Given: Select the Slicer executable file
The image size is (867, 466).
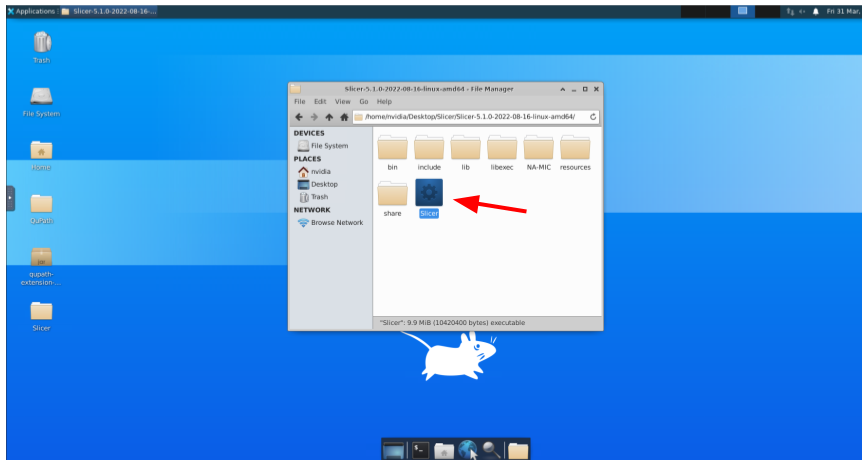Looking at the screenshot, I should (x=428, y=193).
